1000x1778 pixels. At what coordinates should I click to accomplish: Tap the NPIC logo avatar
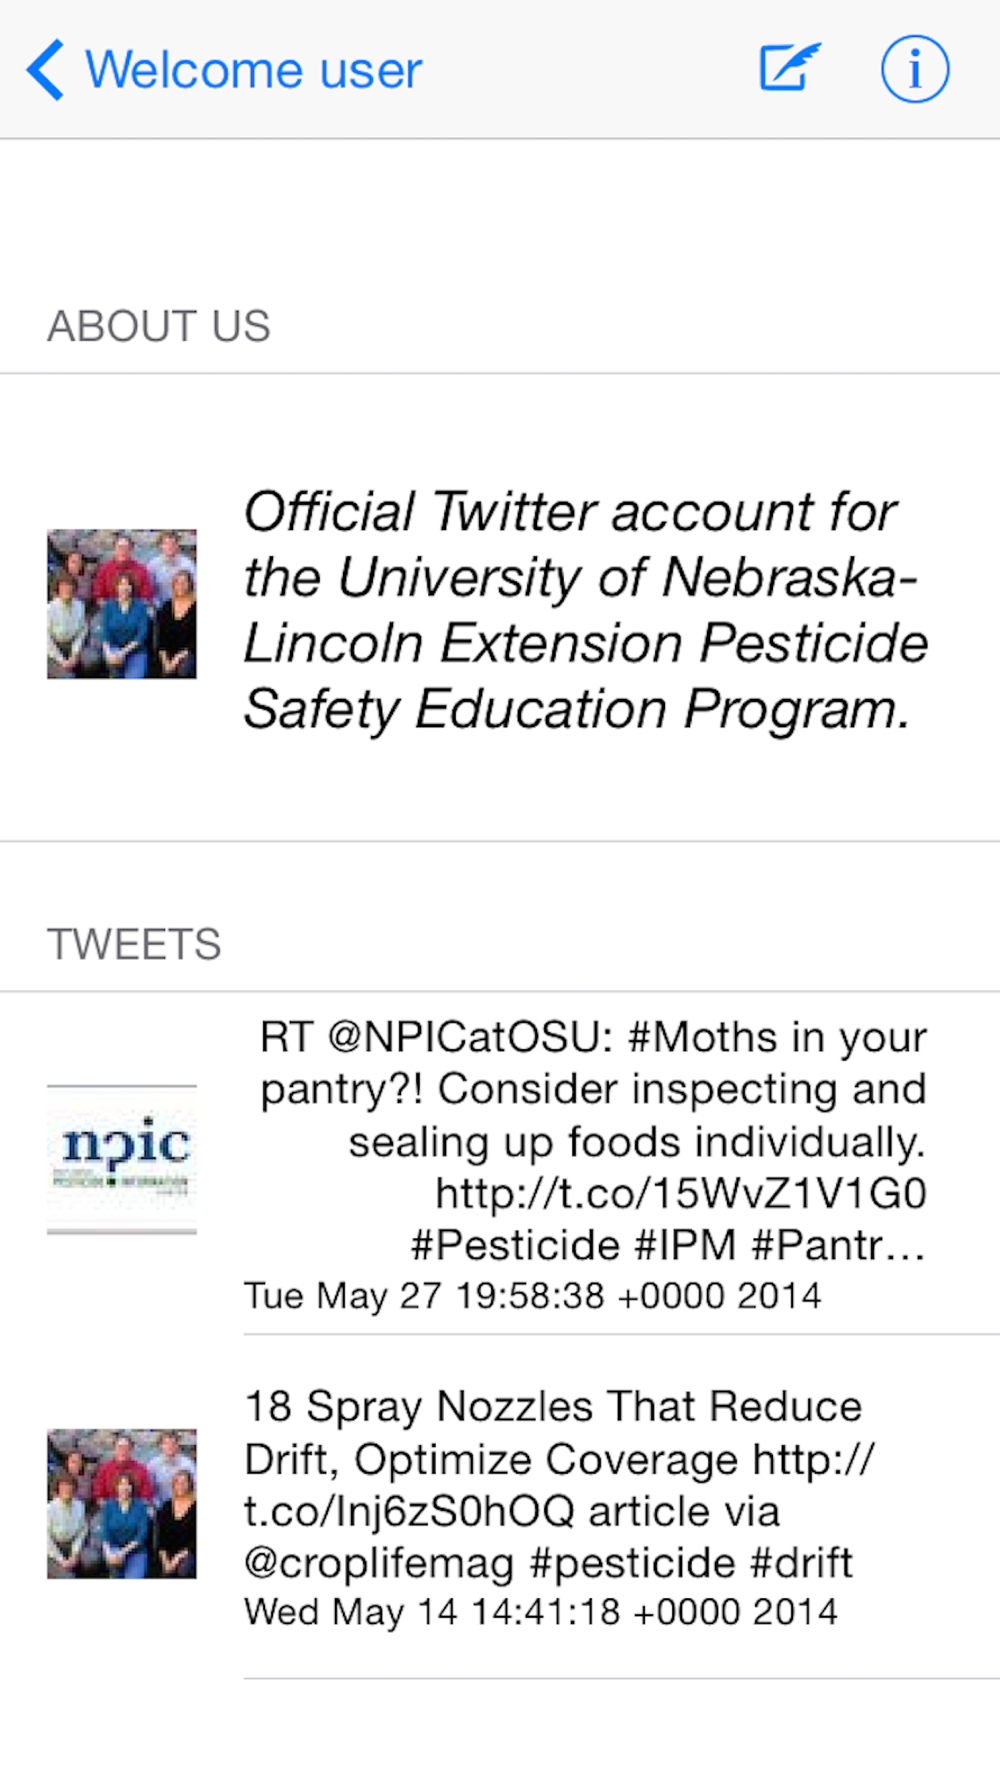coord(122,1160)
